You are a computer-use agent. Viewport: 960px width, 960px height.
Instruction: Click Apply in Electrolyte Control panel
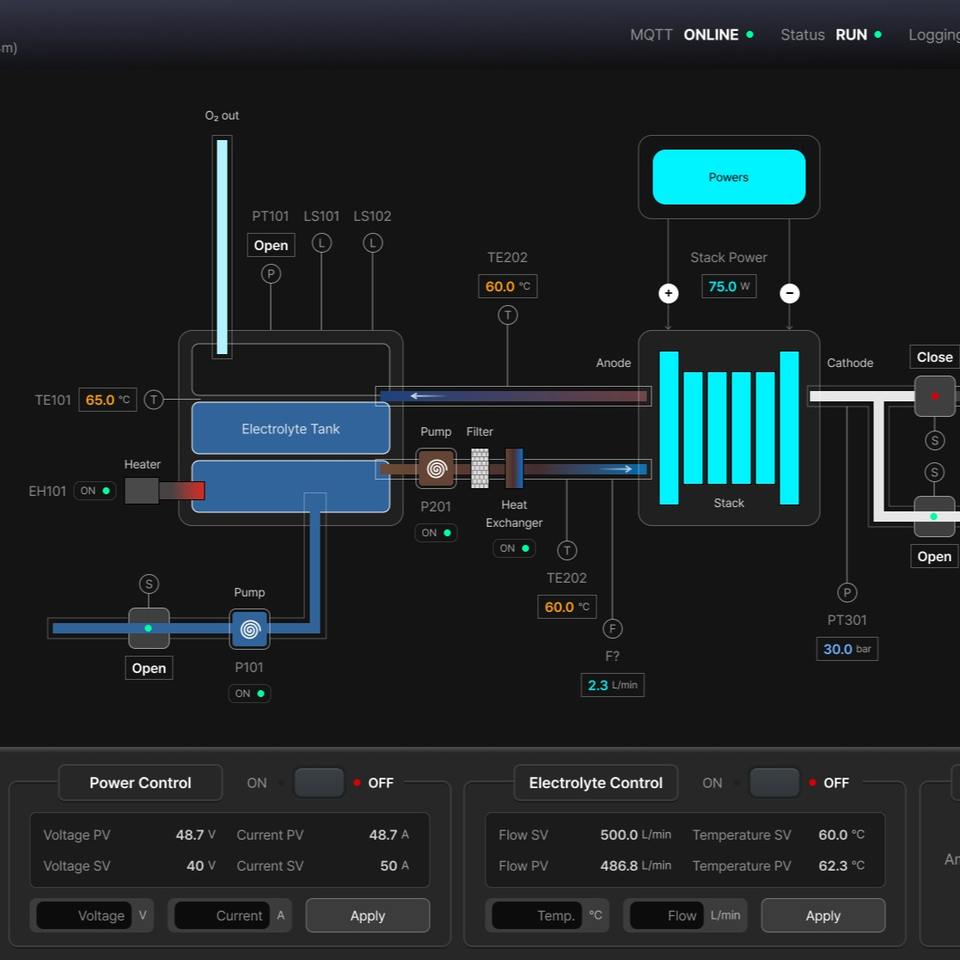822,915
